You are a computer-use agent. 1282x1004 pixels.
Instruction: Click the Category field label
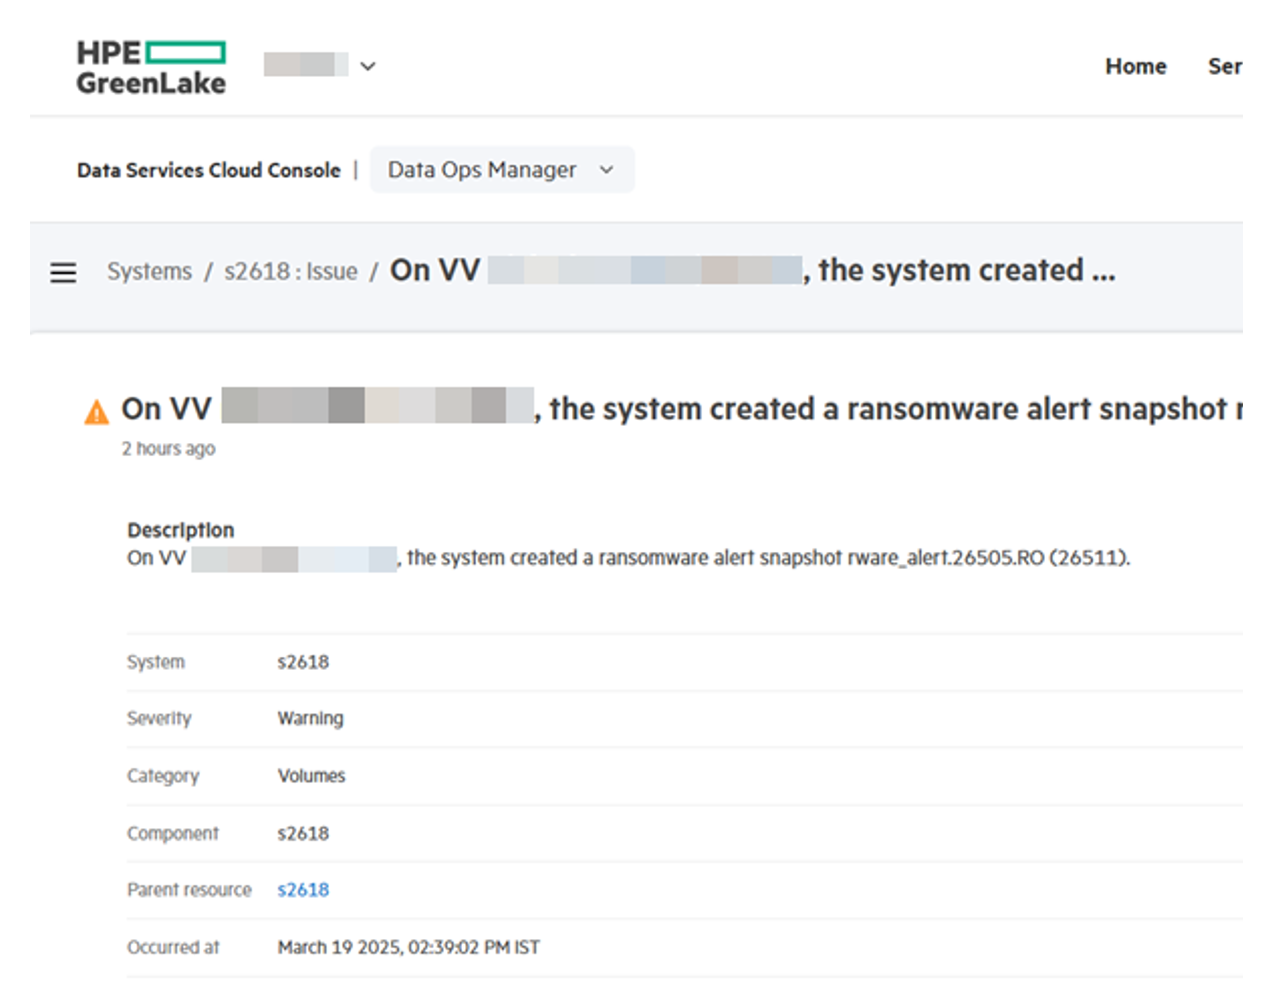pos(163,776)
